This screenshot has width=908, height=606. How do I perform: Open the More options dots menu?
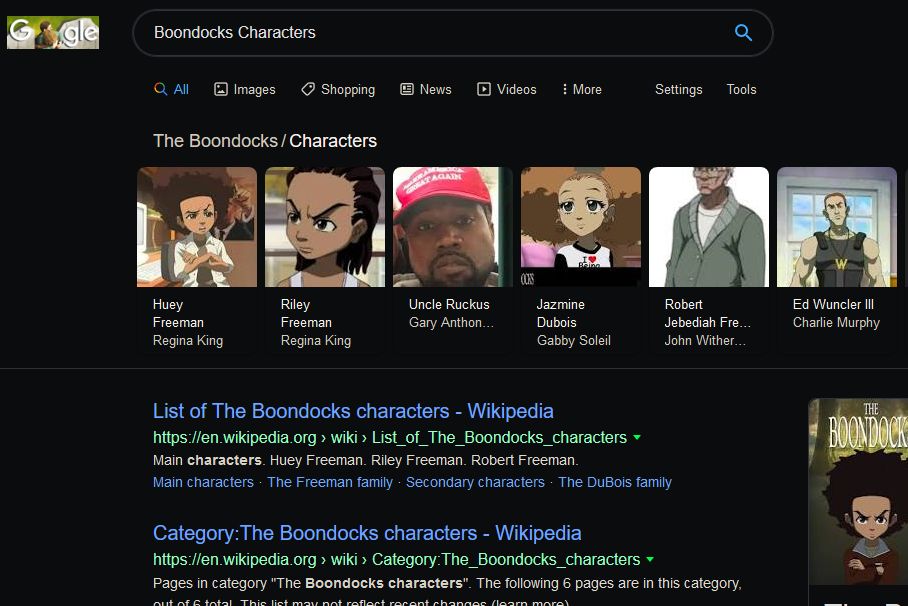[x=565, y=89]
